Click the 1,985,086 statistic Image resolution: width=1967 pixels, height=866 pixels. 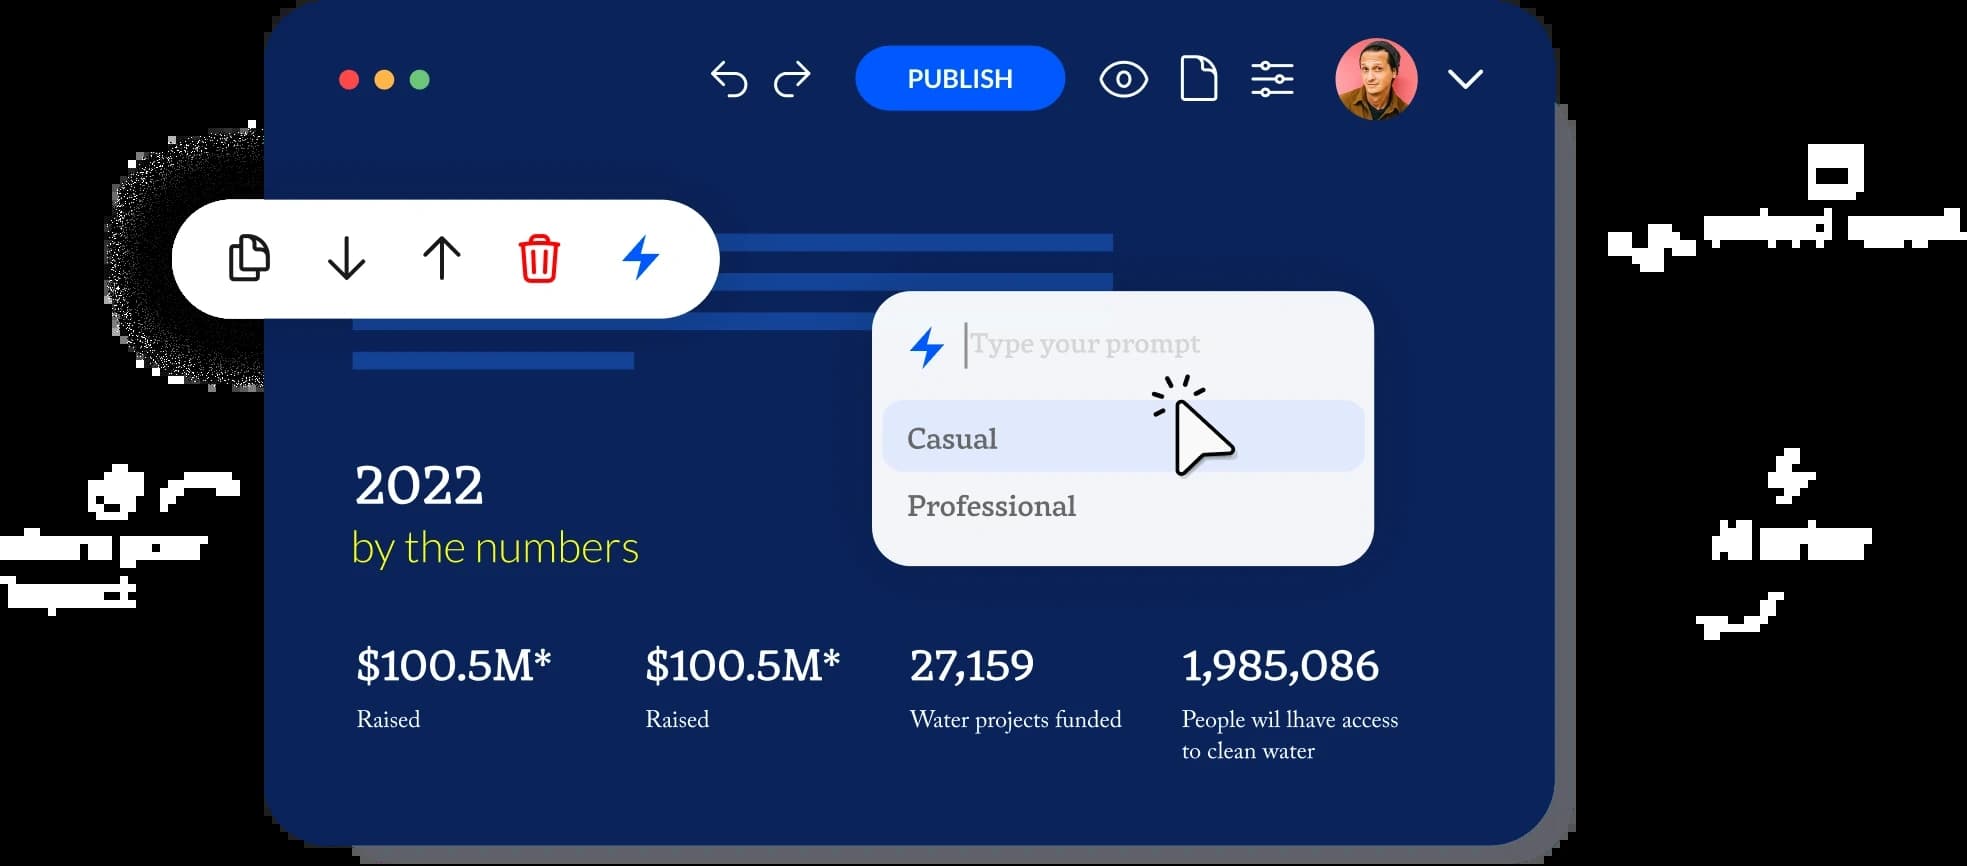[1280, 666]
